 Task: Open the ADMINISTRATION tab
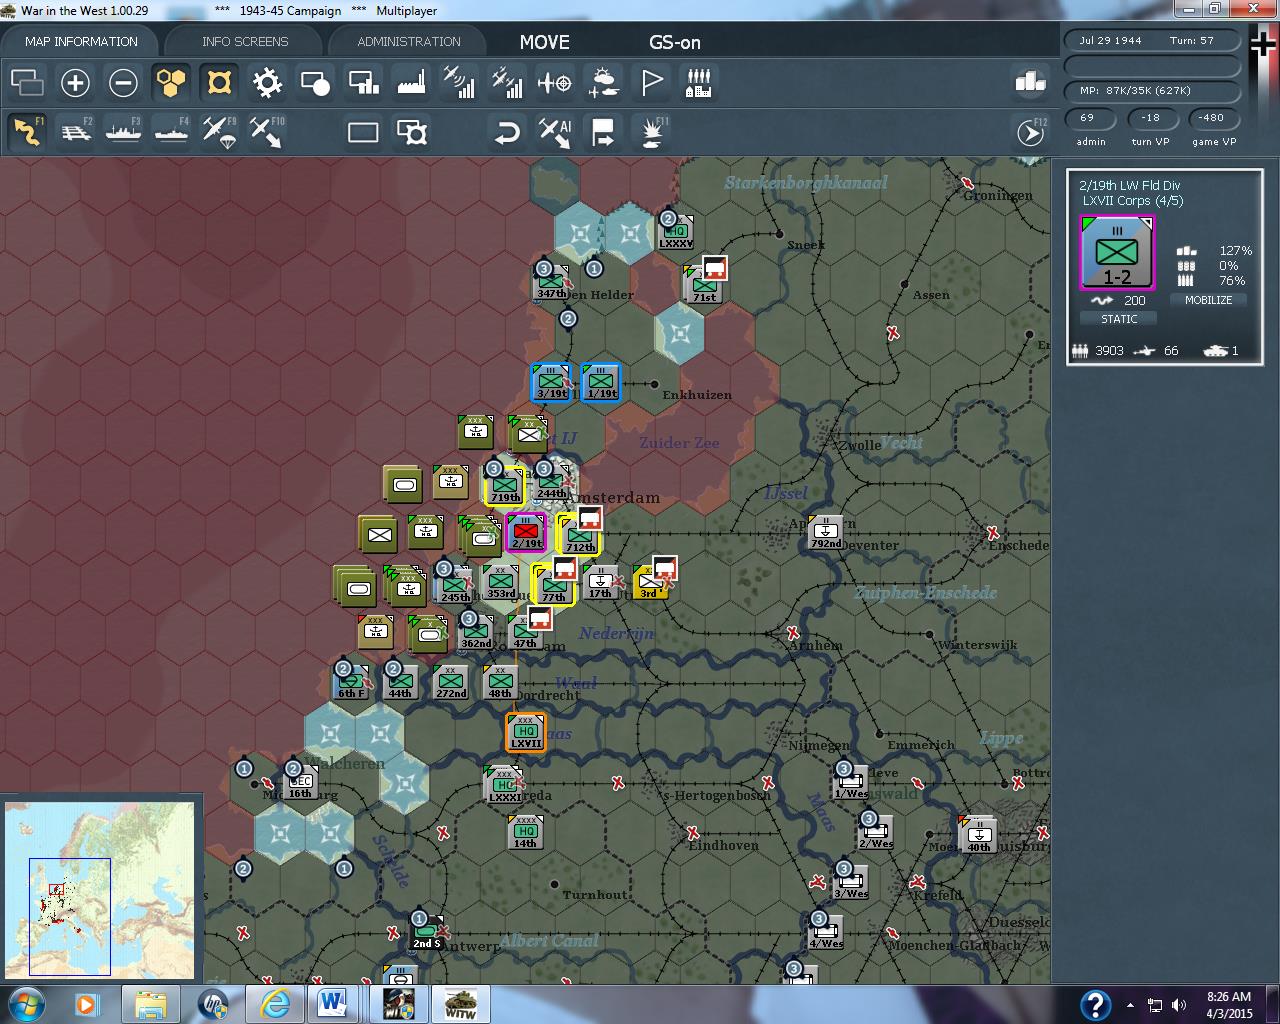(409, 41)
